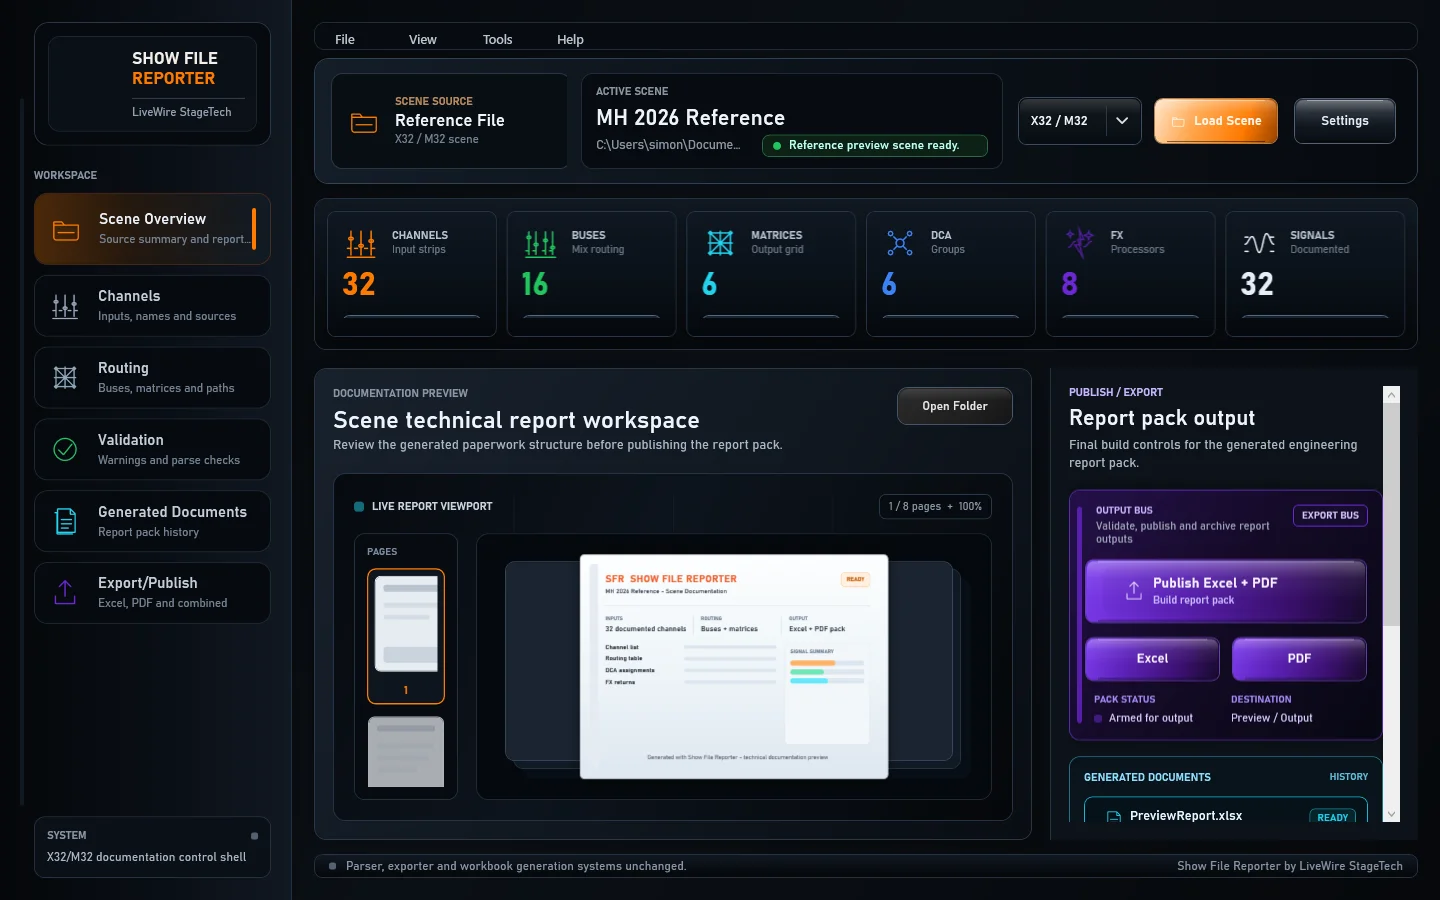
Task: Click the Scene Source folder icon
Action: (364, 123)
